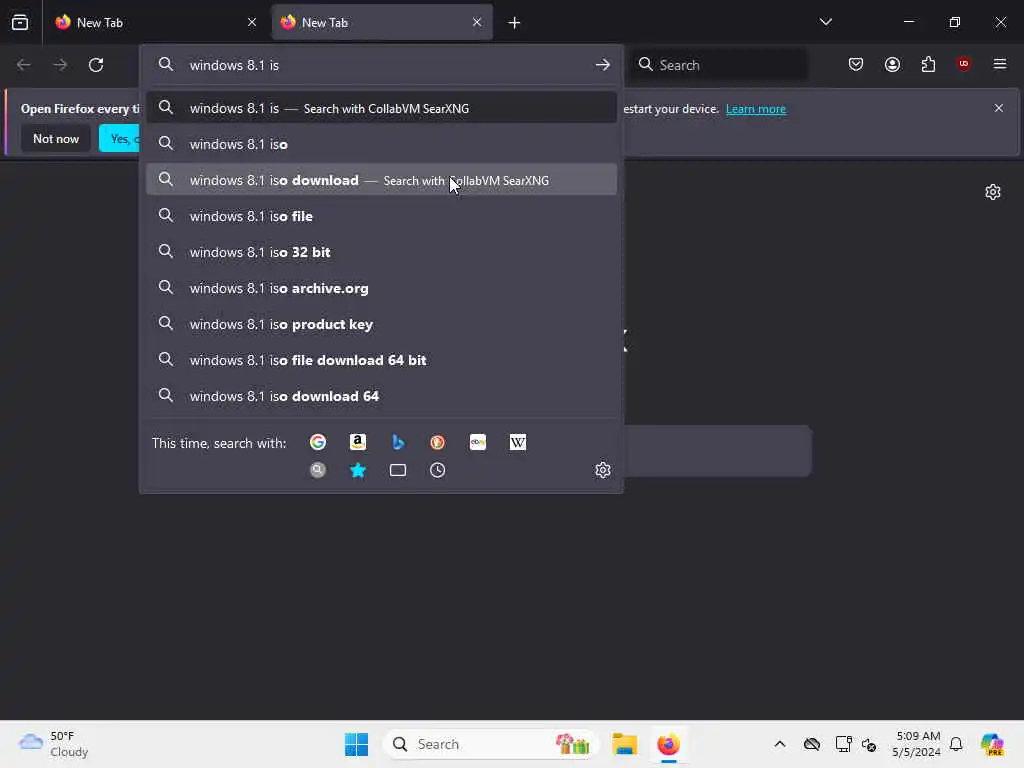Click the Yes button on Firefox prompt

point(120,138)
